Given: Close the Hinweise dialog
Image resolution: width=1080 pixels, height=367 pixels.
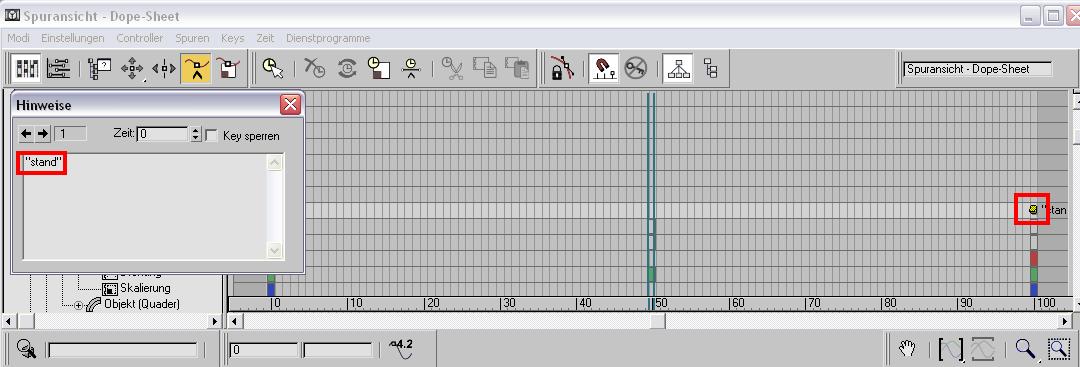Looking at the screenshot, I should (x=291, y=105).
